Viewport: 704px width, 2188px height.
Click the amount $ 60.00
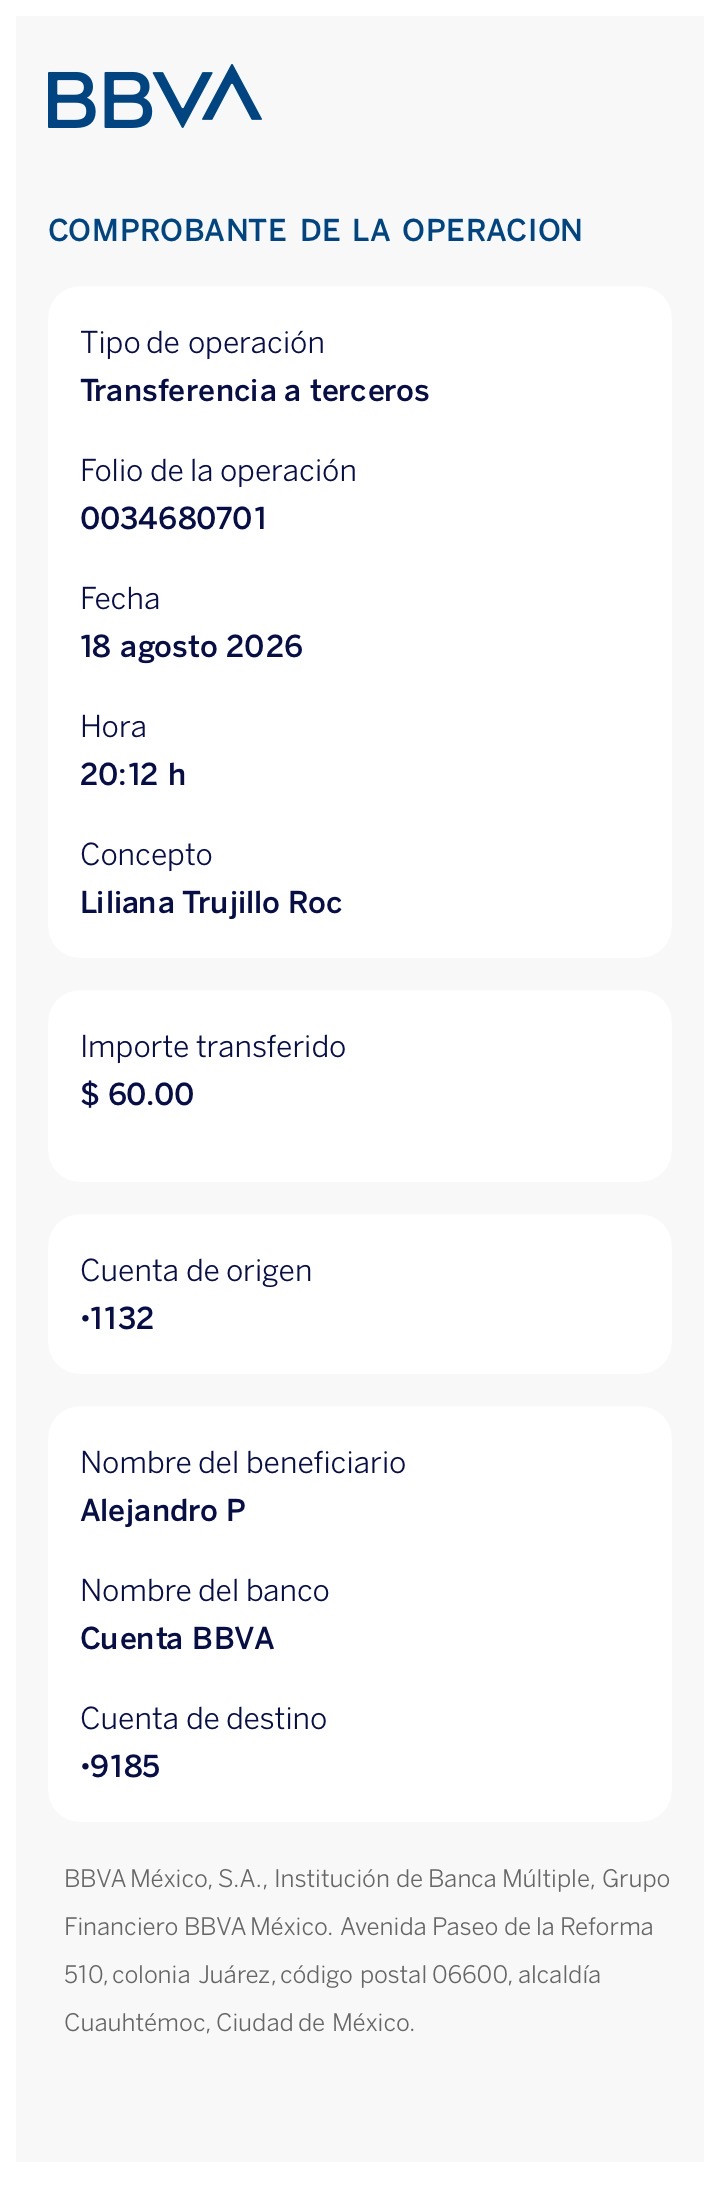point(137,1094)
